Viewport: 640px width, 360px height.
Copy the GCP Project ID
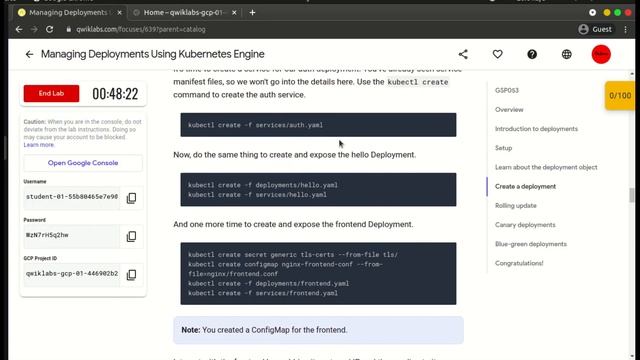[131, 275]
